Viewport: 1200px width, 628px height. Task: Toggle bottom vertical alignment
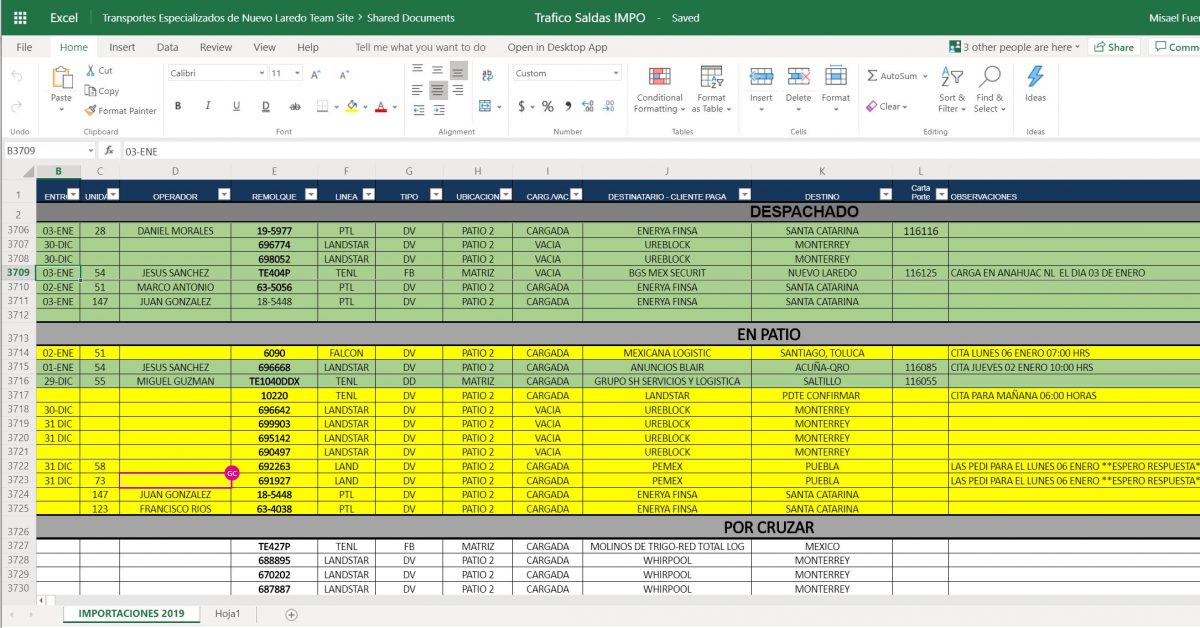click(458, 70)
